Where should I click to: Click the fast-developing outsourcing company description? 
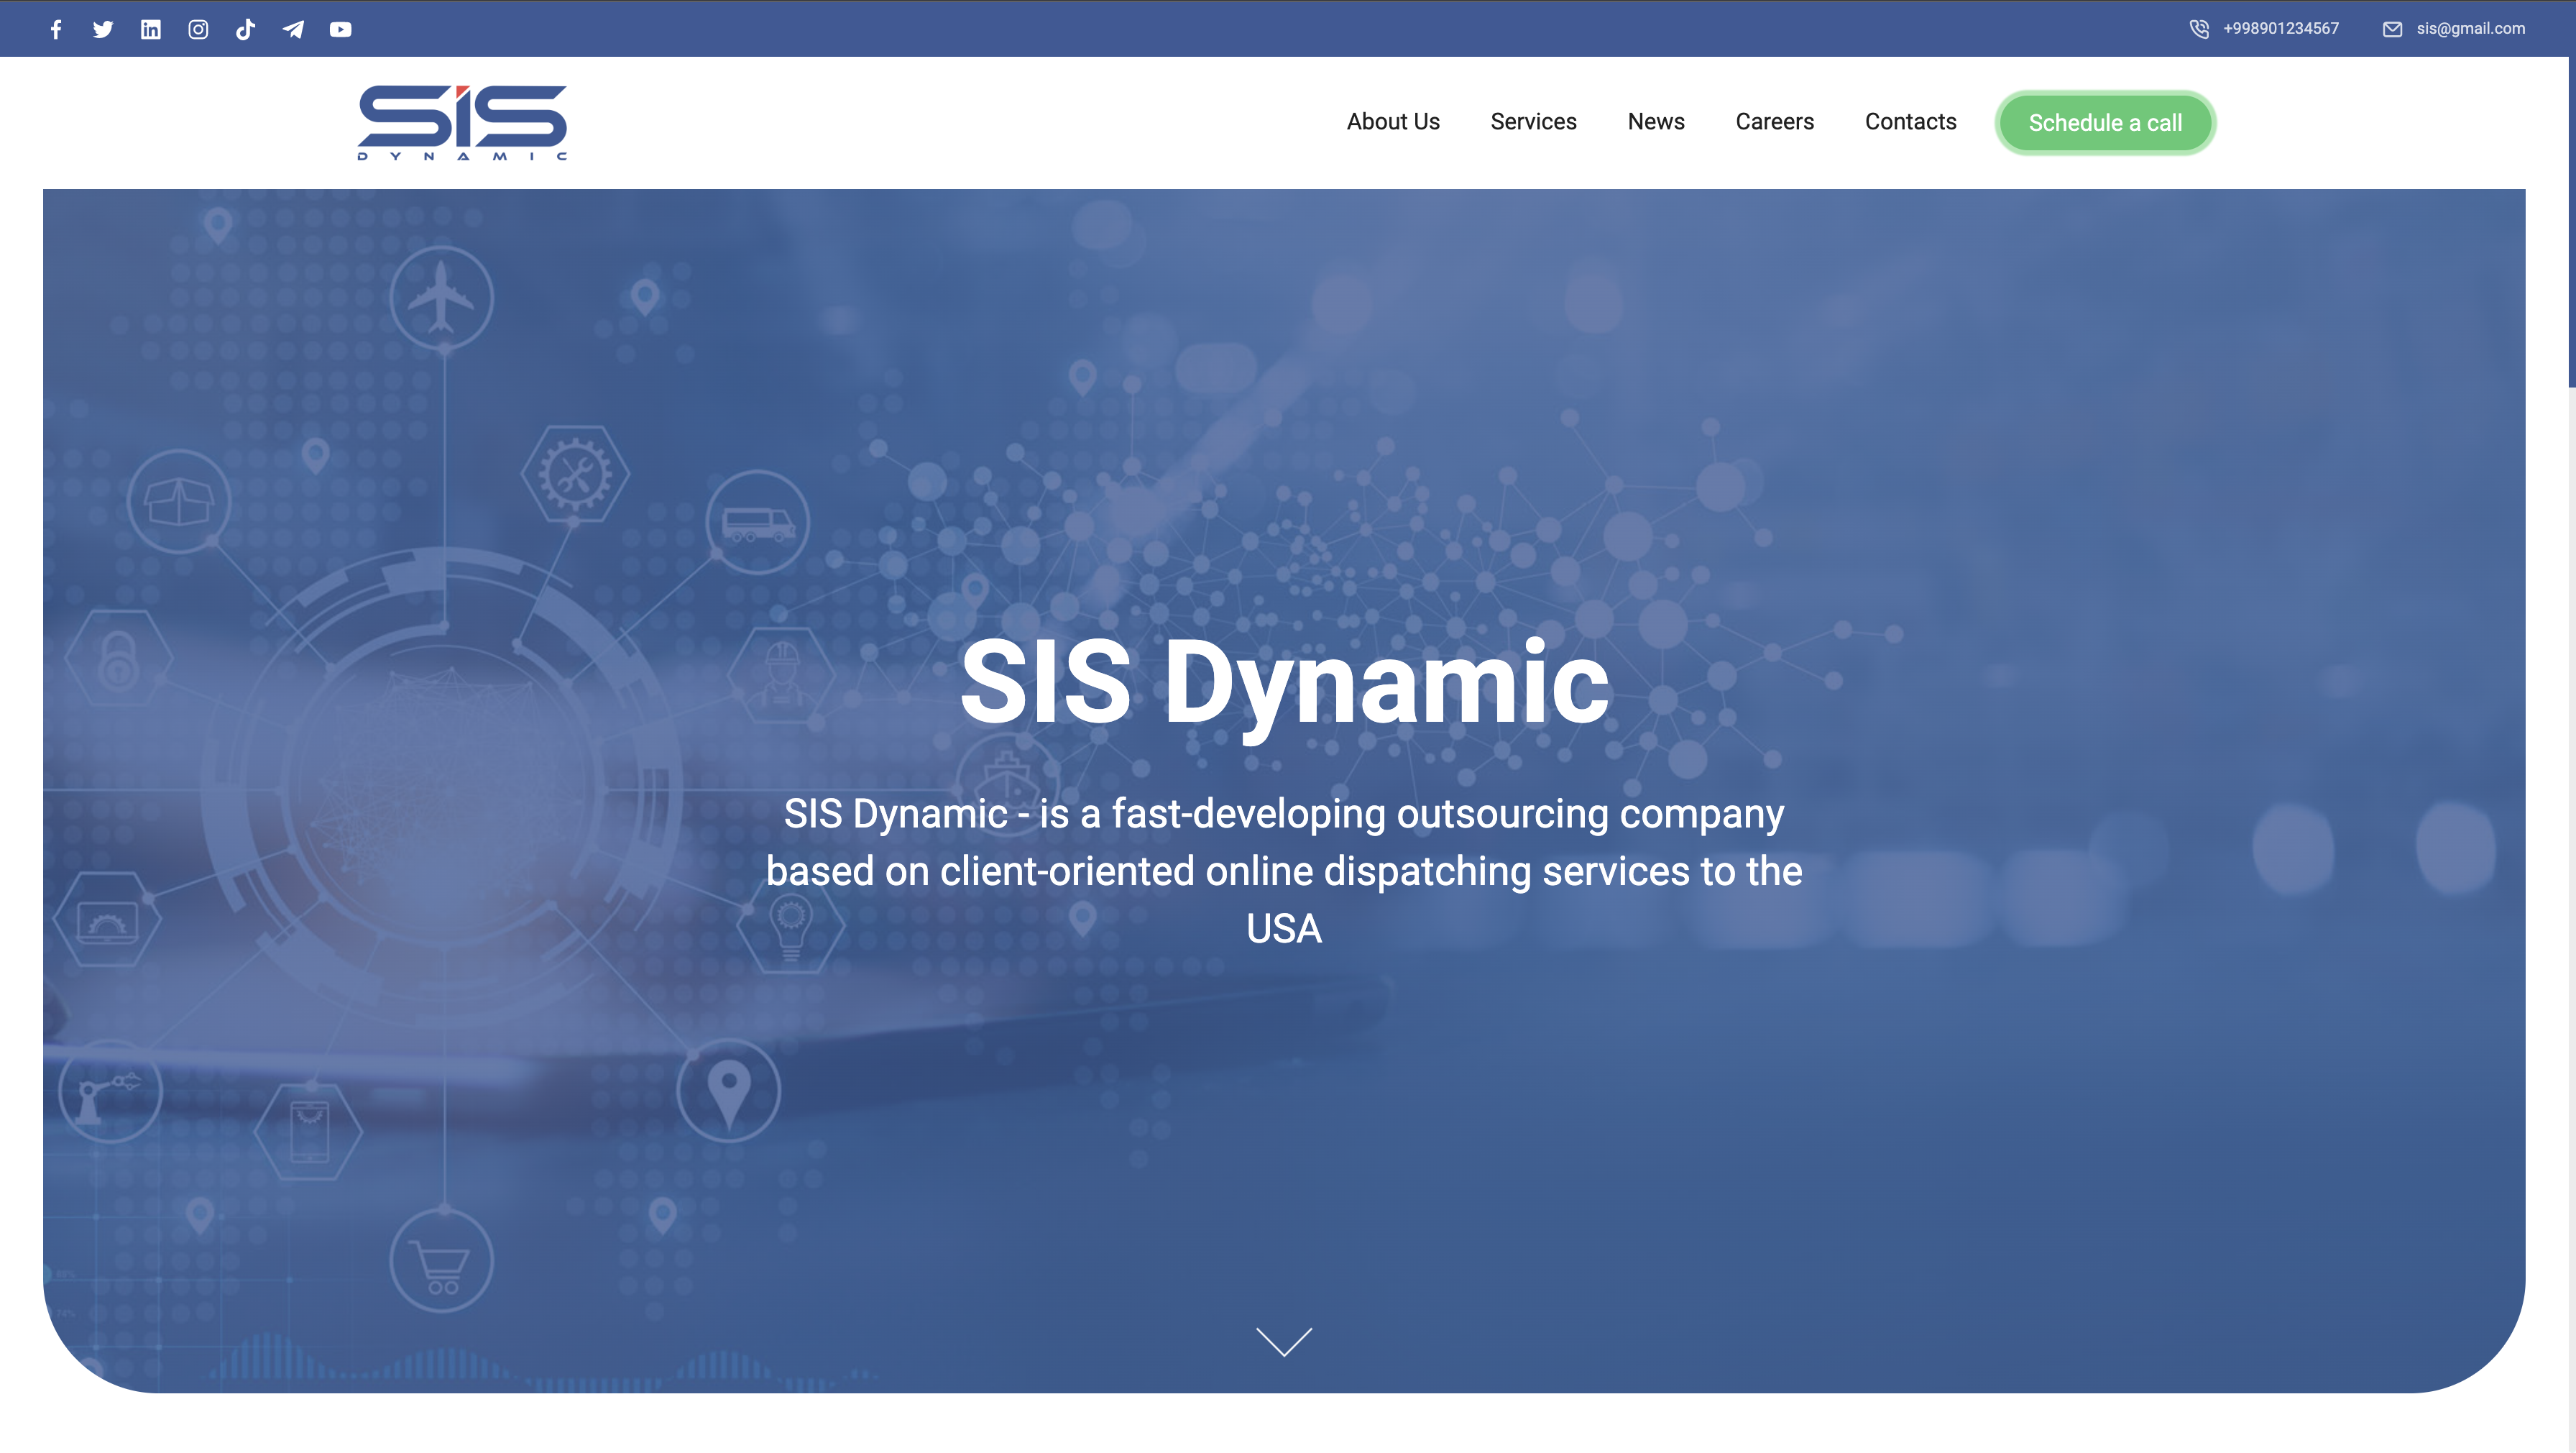coord(1284,871)
